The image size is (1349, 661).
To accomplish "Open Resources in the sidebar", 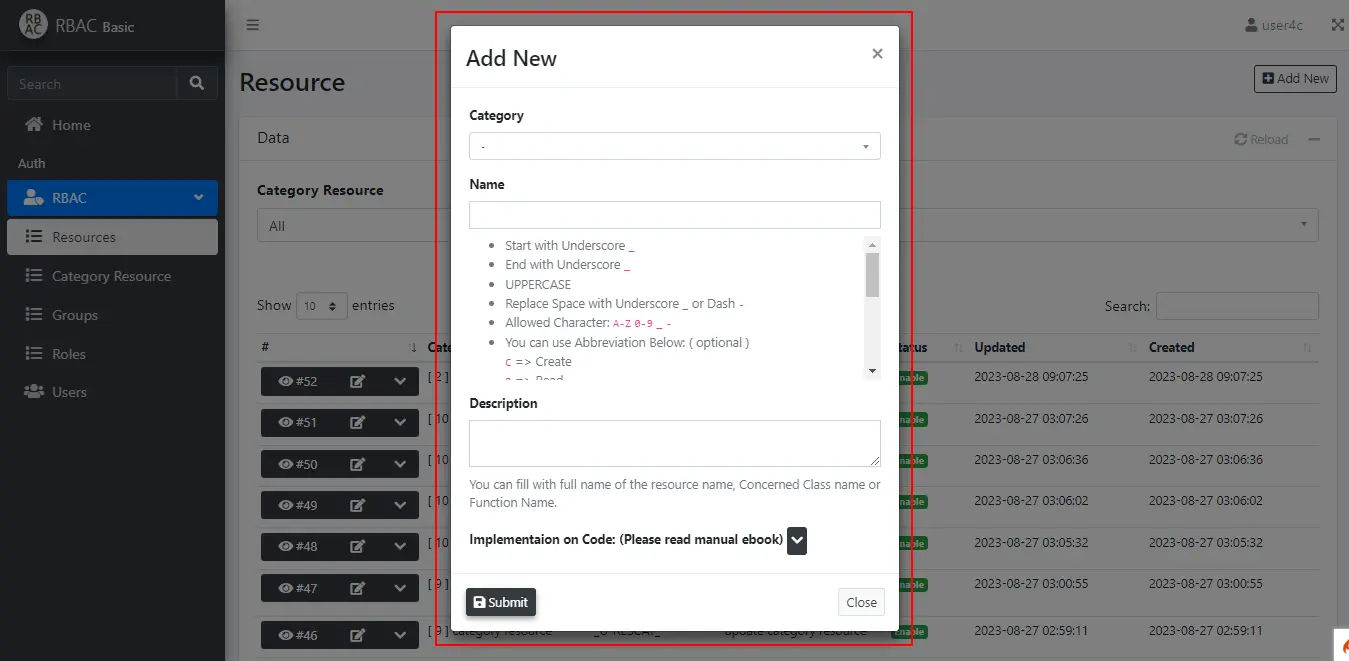I will pyautogui.click(x=112, y=237).
